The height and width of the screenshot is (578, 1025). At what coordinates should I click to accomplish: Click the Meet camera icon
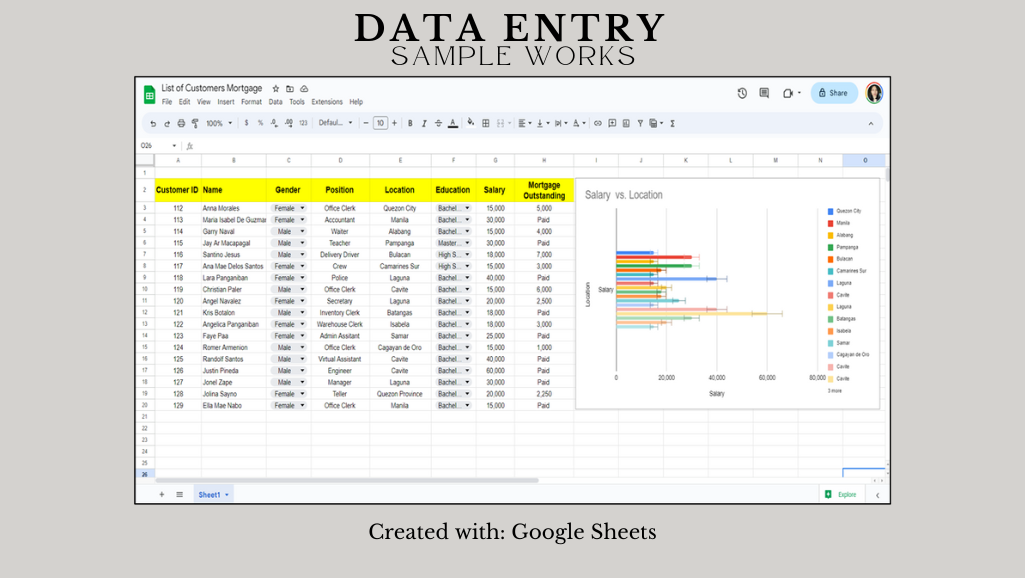point(788,94)
